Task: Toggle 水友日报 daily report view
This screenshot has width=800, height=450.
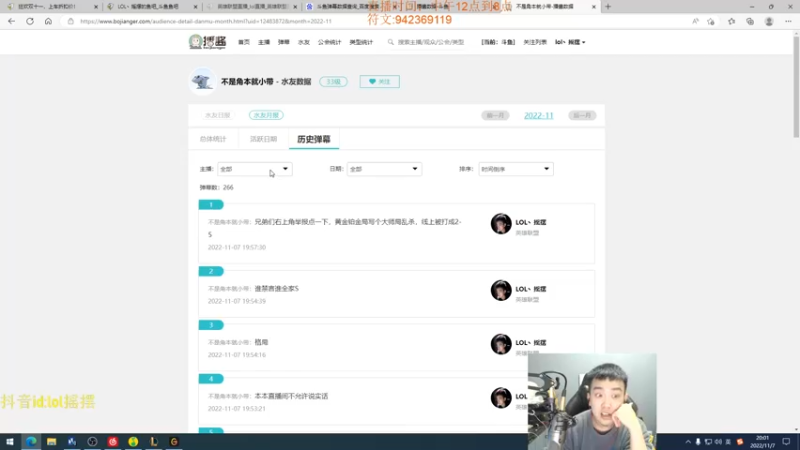Action: coord(218,115)
